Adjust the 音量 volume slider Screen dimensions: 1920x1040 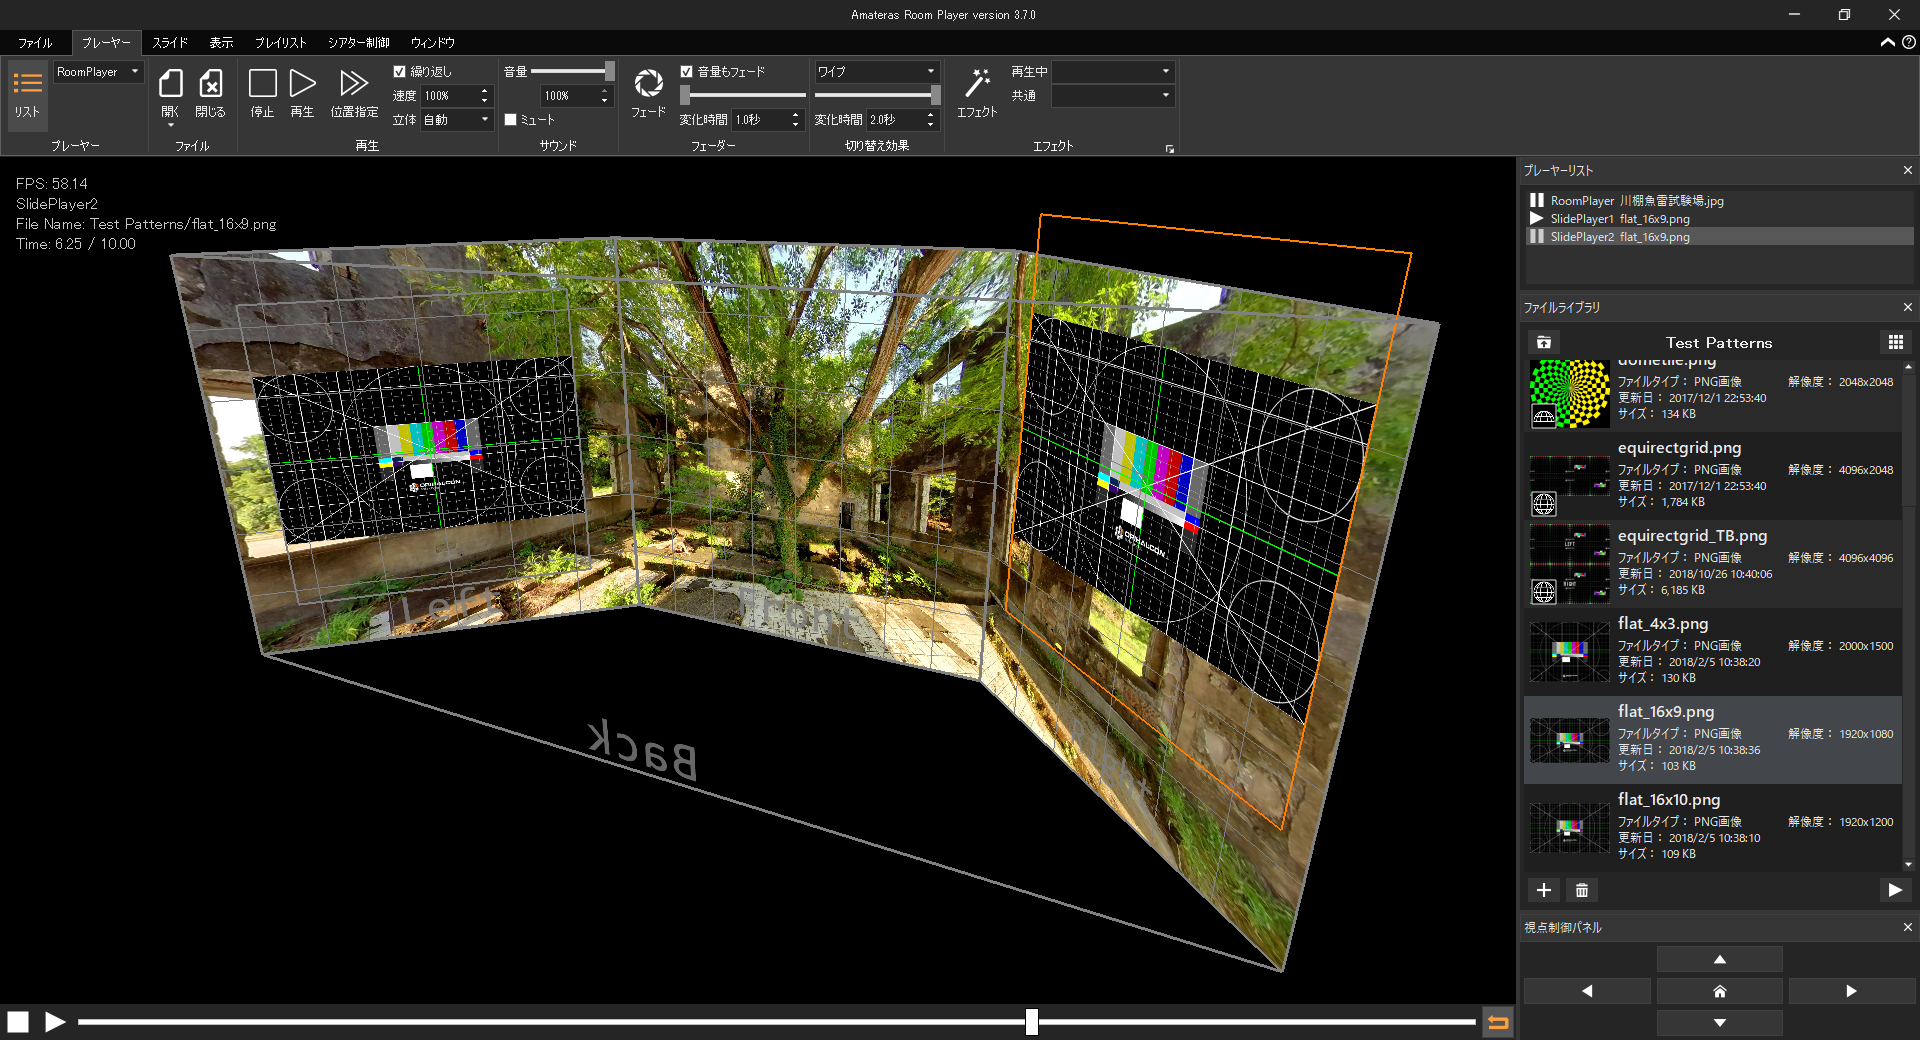[573, 71]
